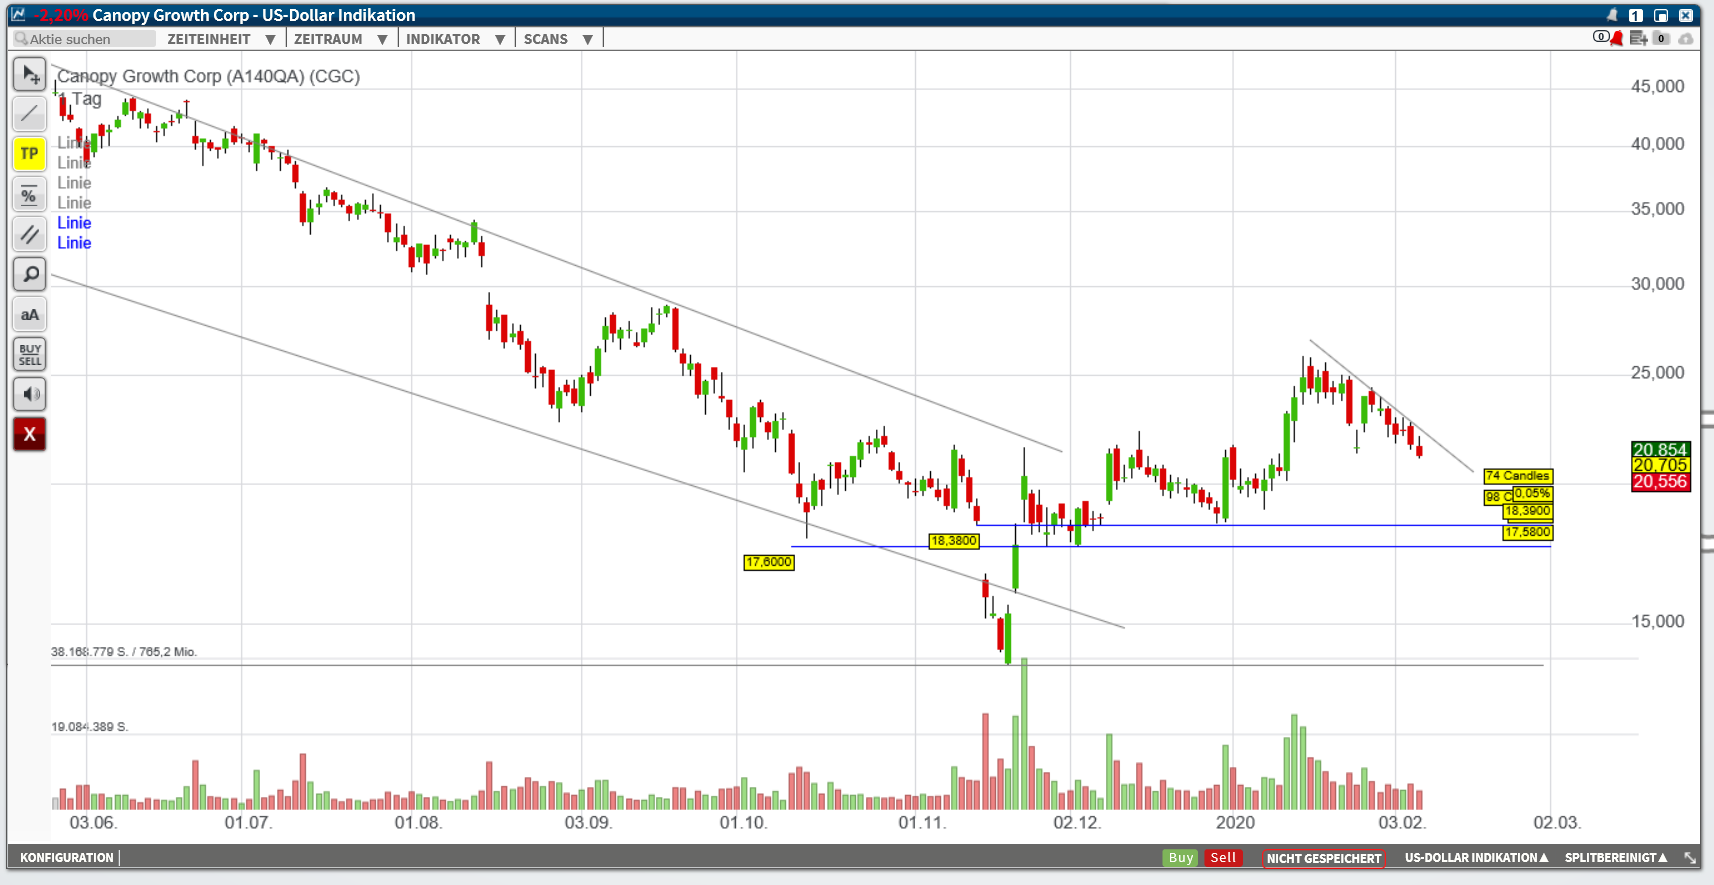1714x885 pixels.
Task: Click the 30,000 price axis label
Action: pos(1657,284)
